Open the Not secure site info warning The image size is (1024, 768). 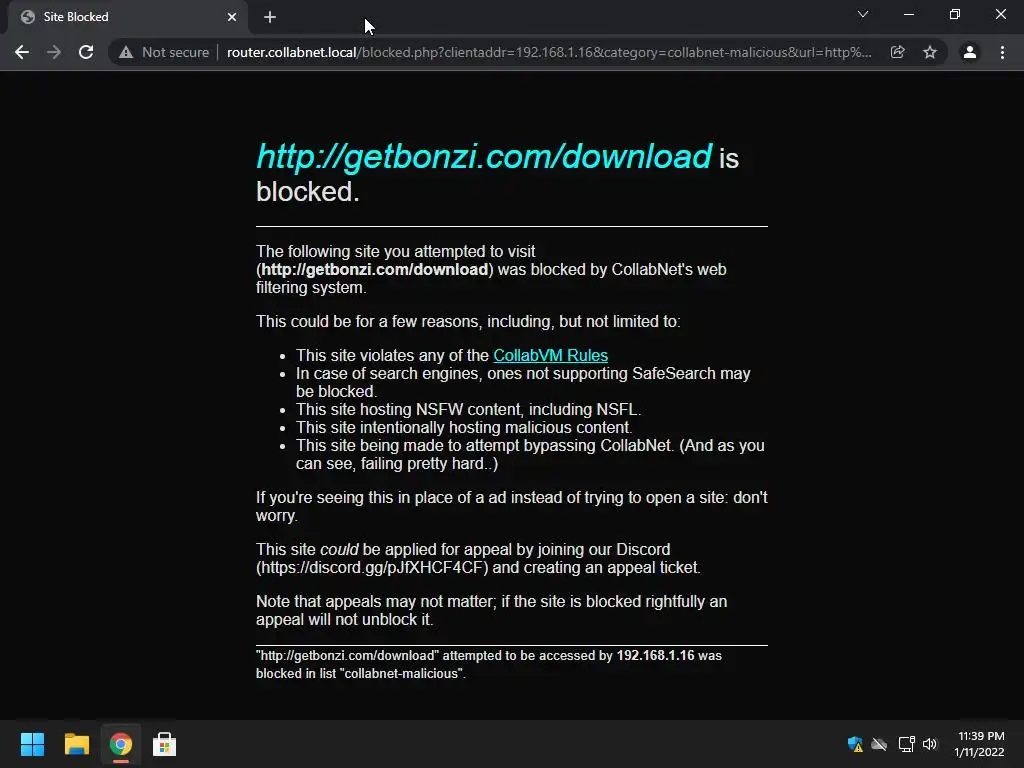click(164, 52)
